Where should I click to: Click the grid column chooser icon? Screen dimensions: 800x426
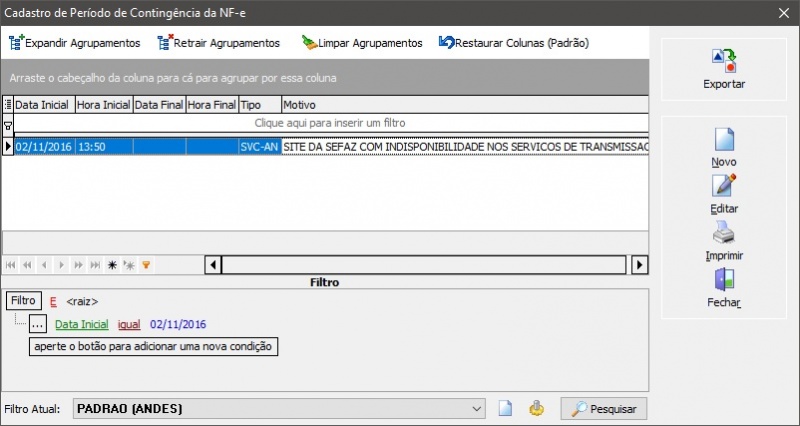click(x=8, y=105)
